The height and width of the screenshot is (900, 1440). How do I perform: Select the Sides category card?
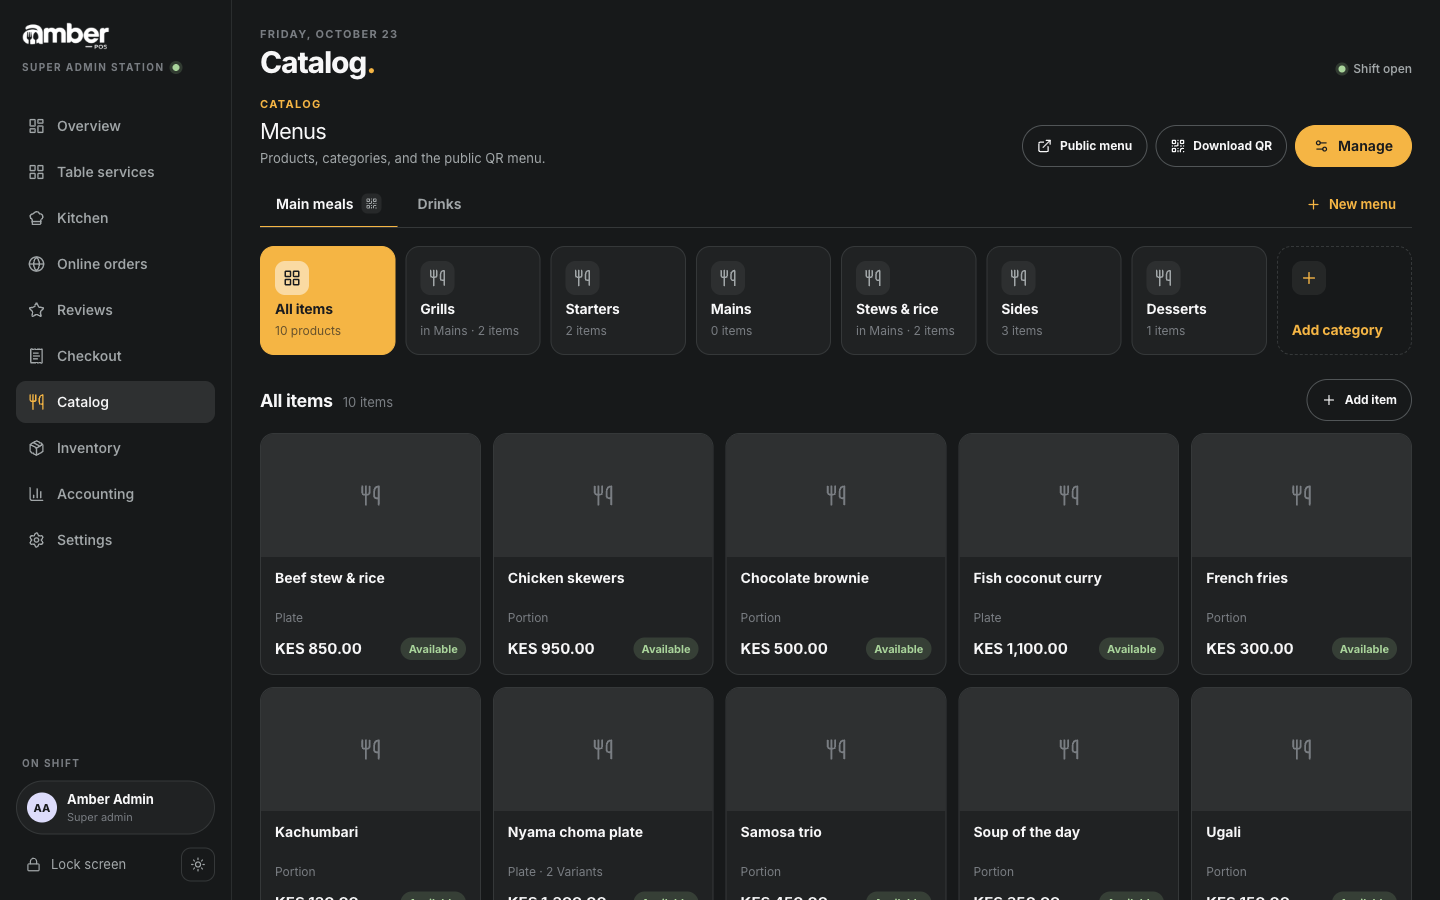pyautogui.click(x=1054, y=300)
